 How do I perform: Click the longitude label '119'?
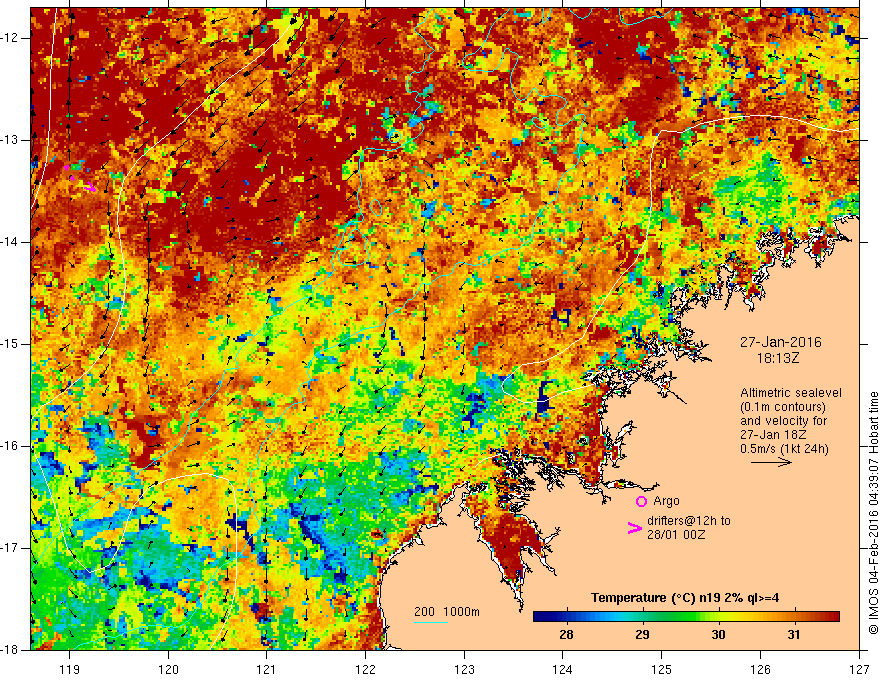[70, 669]
